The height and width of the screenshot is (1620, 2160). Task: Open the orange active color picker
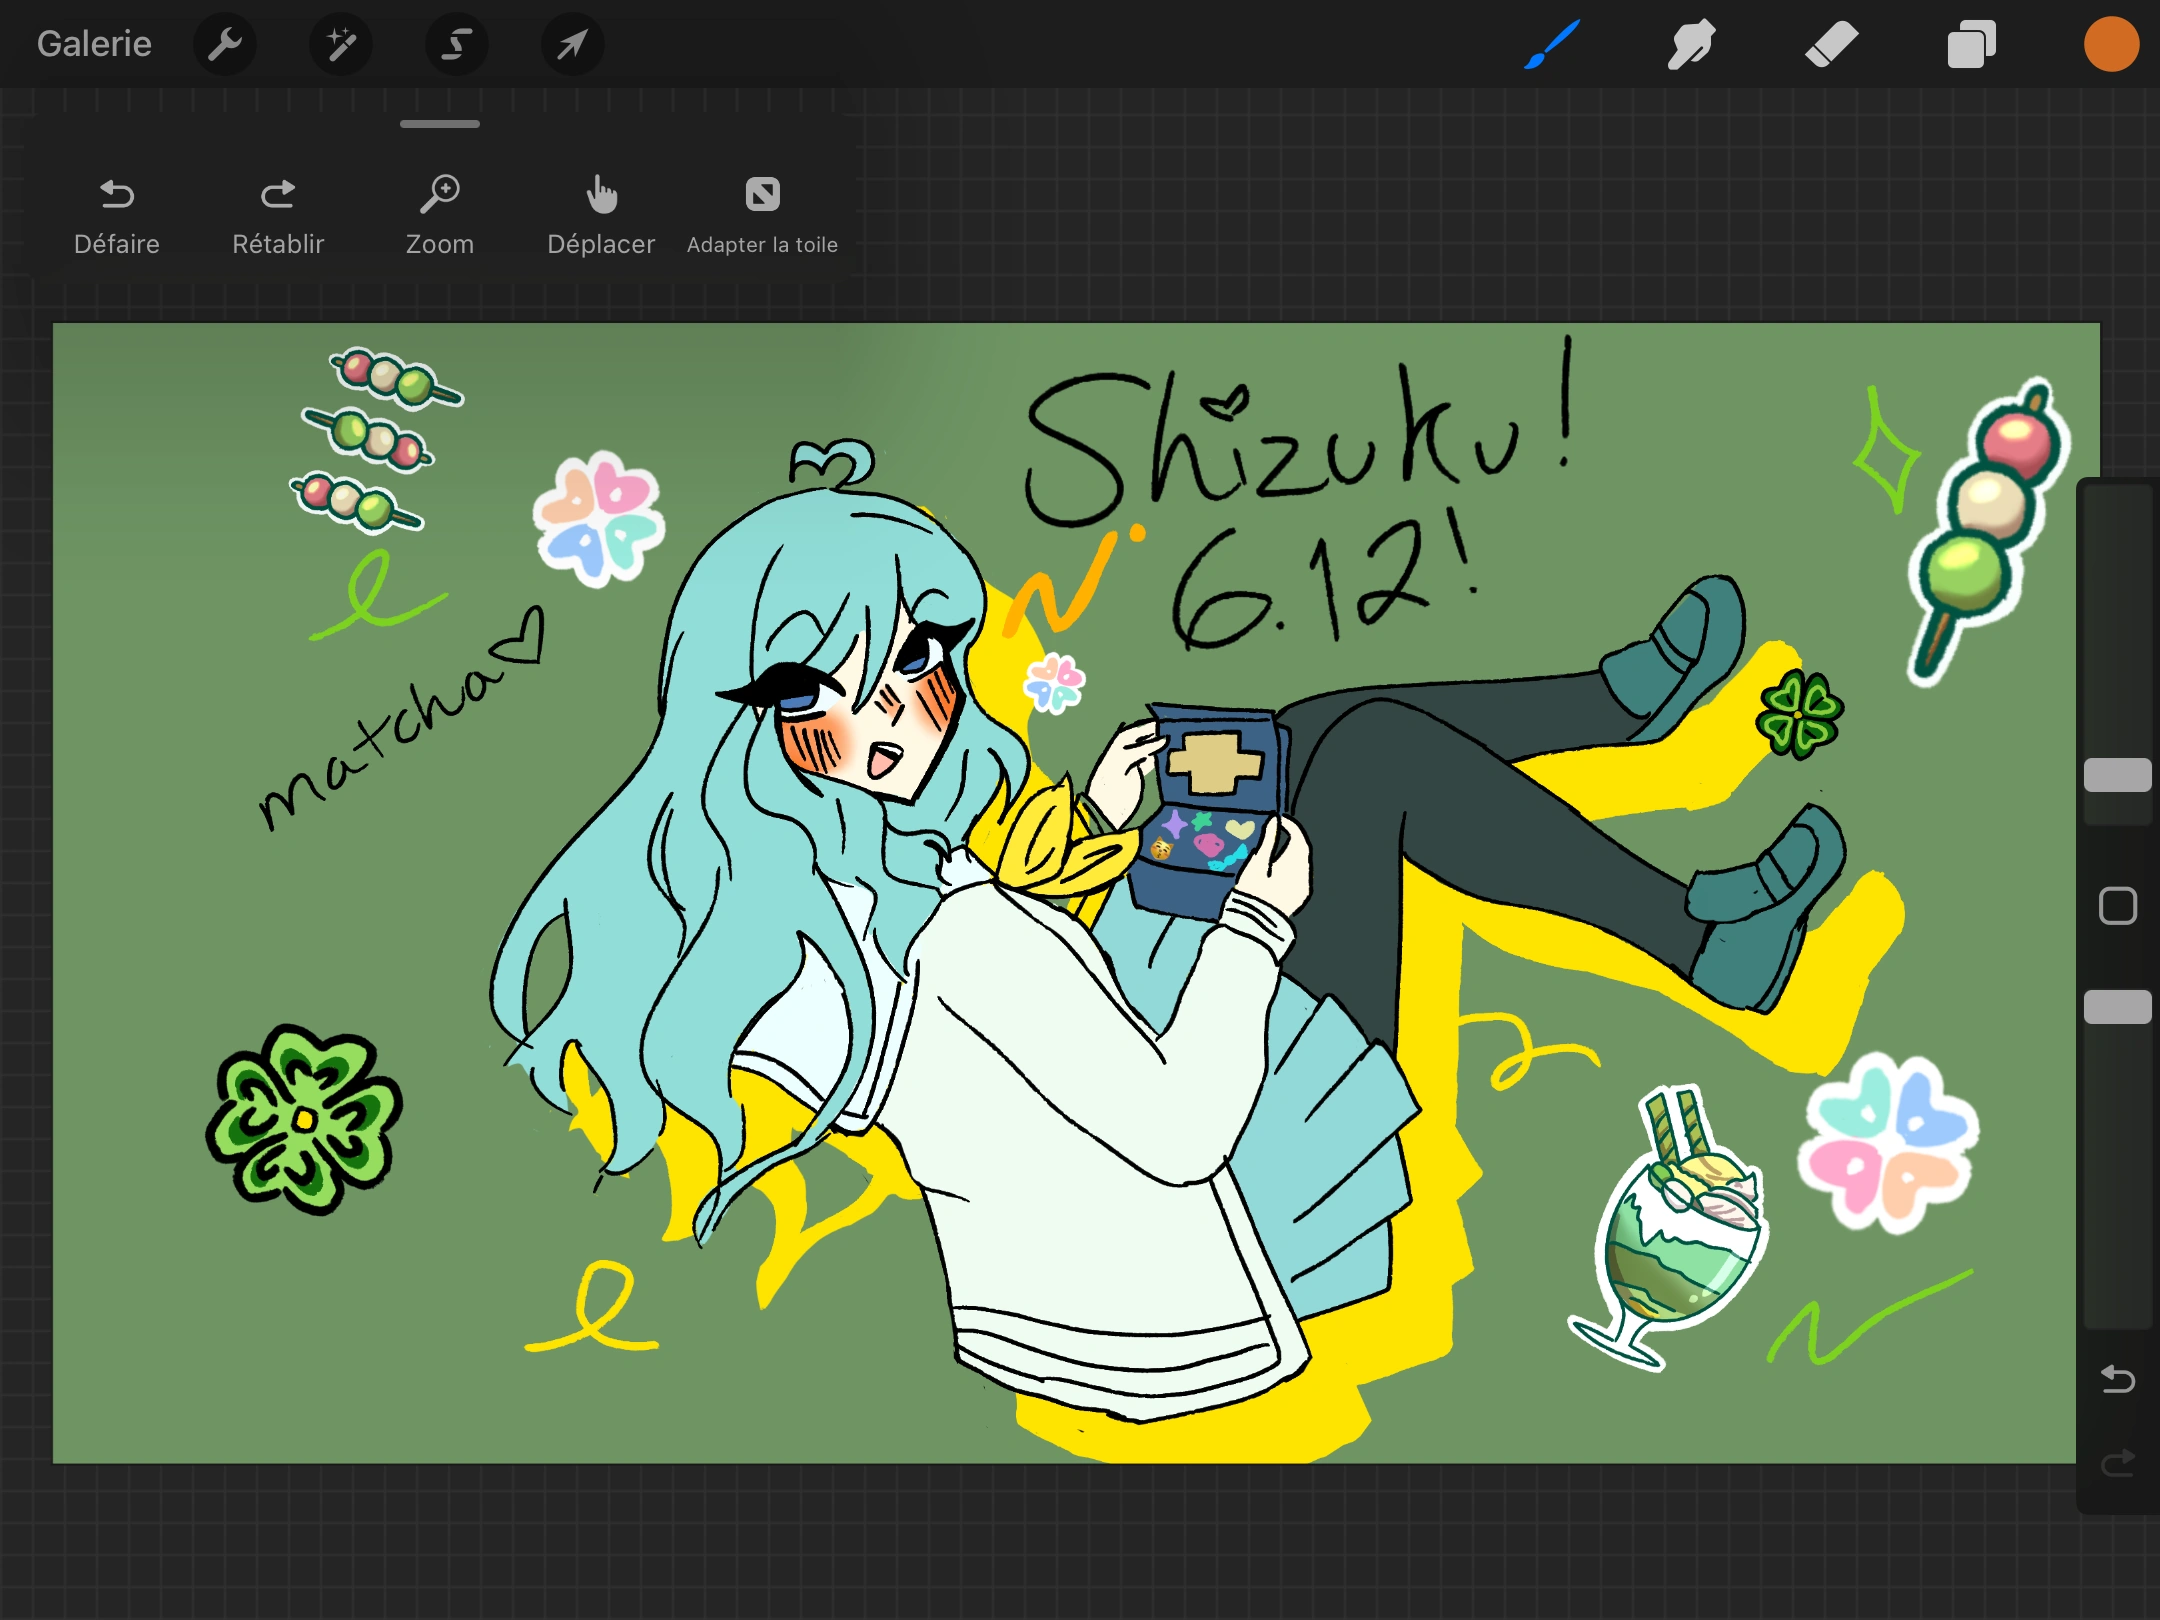click(2111, 44)
